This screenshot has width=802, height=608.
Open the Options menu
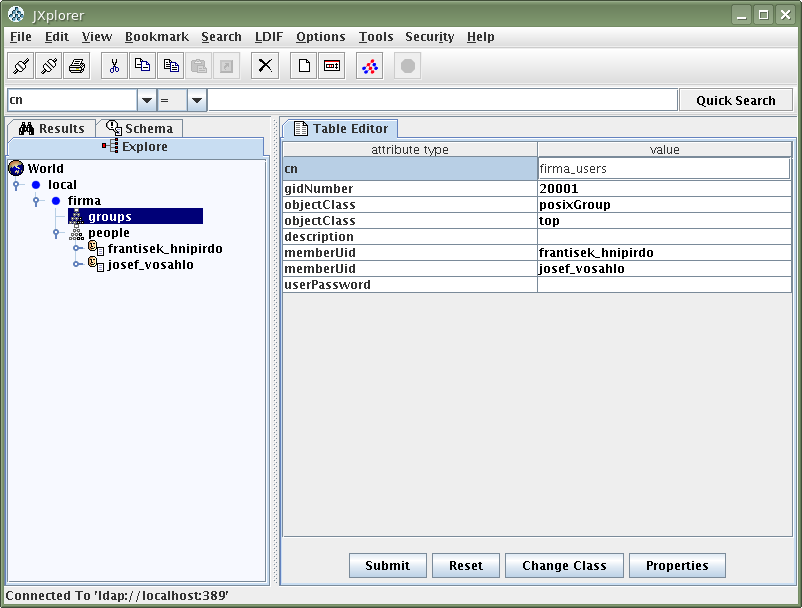[x=321, y=37]
